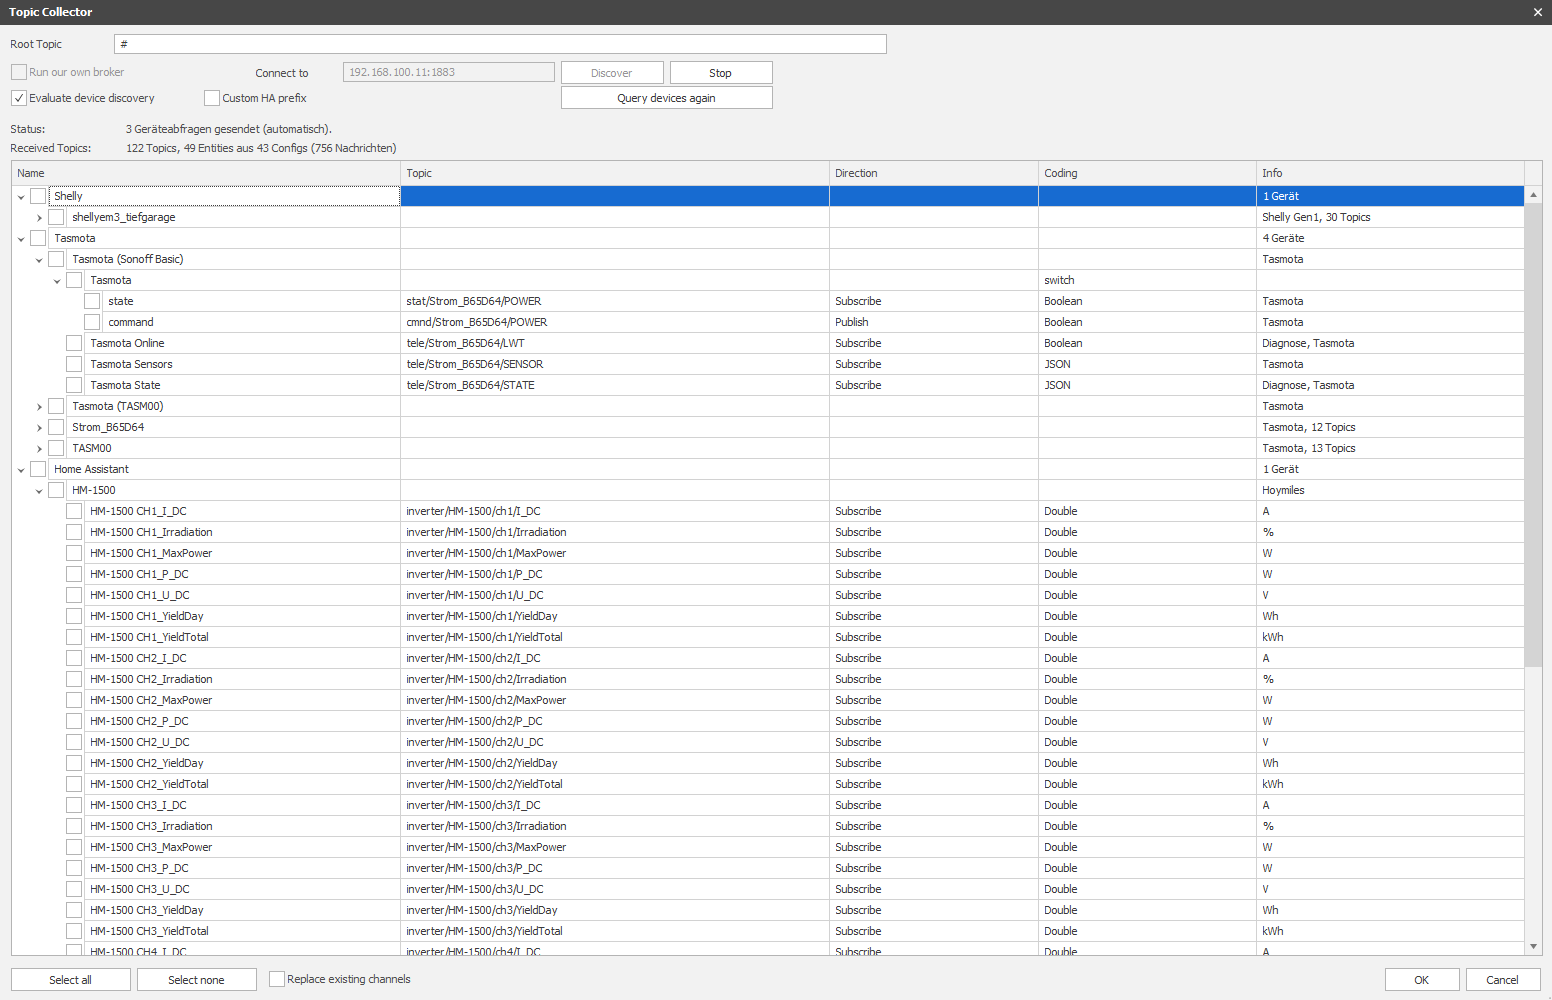The height and width of the screenshot is (1000, 1552).
Task: Uncheck Evaluate device discovery
Action: click(x=19, y=98)
